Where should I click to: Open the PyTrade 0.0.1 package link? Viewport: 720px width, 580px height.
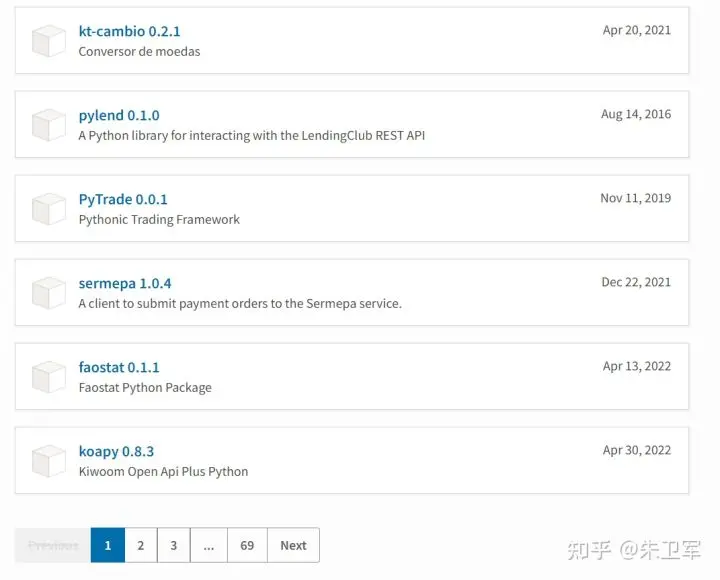123,199
